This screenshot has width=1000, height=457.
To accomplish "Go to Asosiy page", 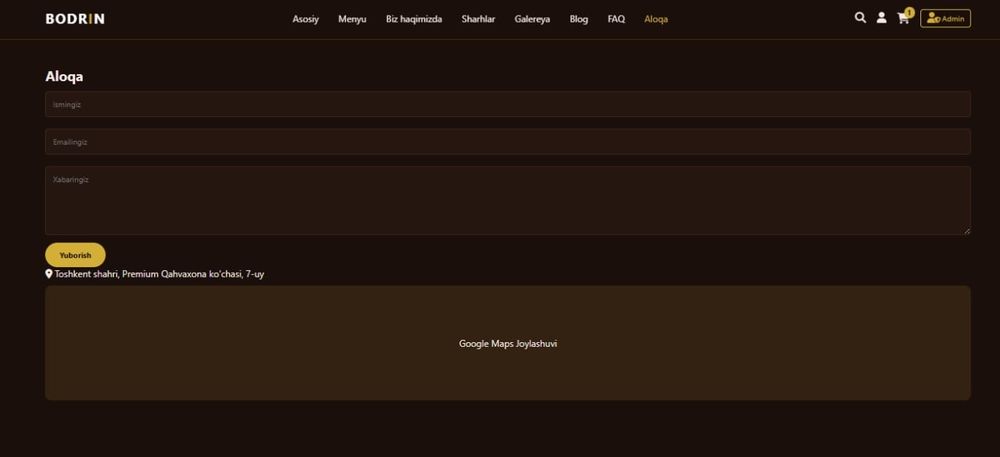I will point(305,19).
